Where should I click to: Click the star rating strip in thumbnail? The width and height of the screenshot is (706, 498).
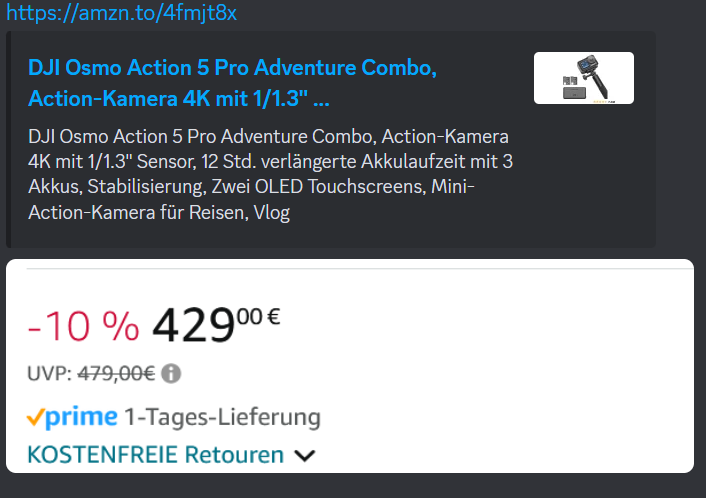click(604, 102)
